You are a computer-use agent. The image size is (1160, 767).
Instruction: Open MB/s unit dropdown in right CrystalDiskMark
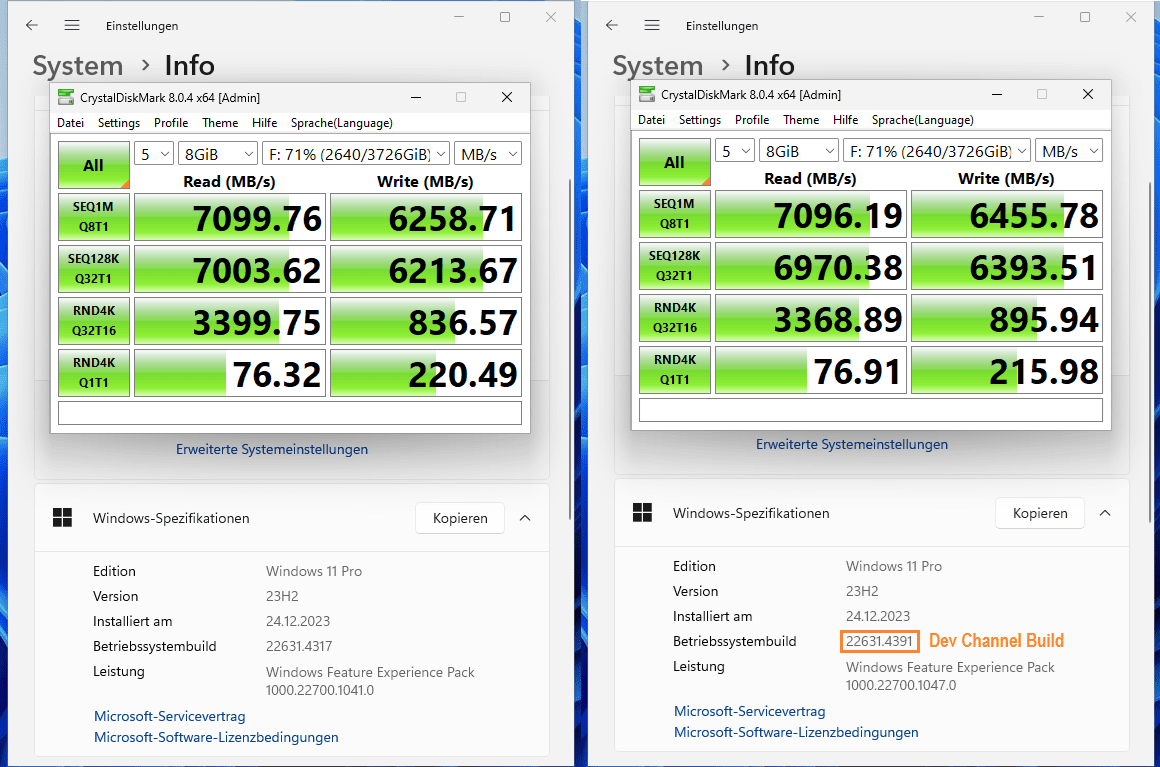click(1069, 151)
